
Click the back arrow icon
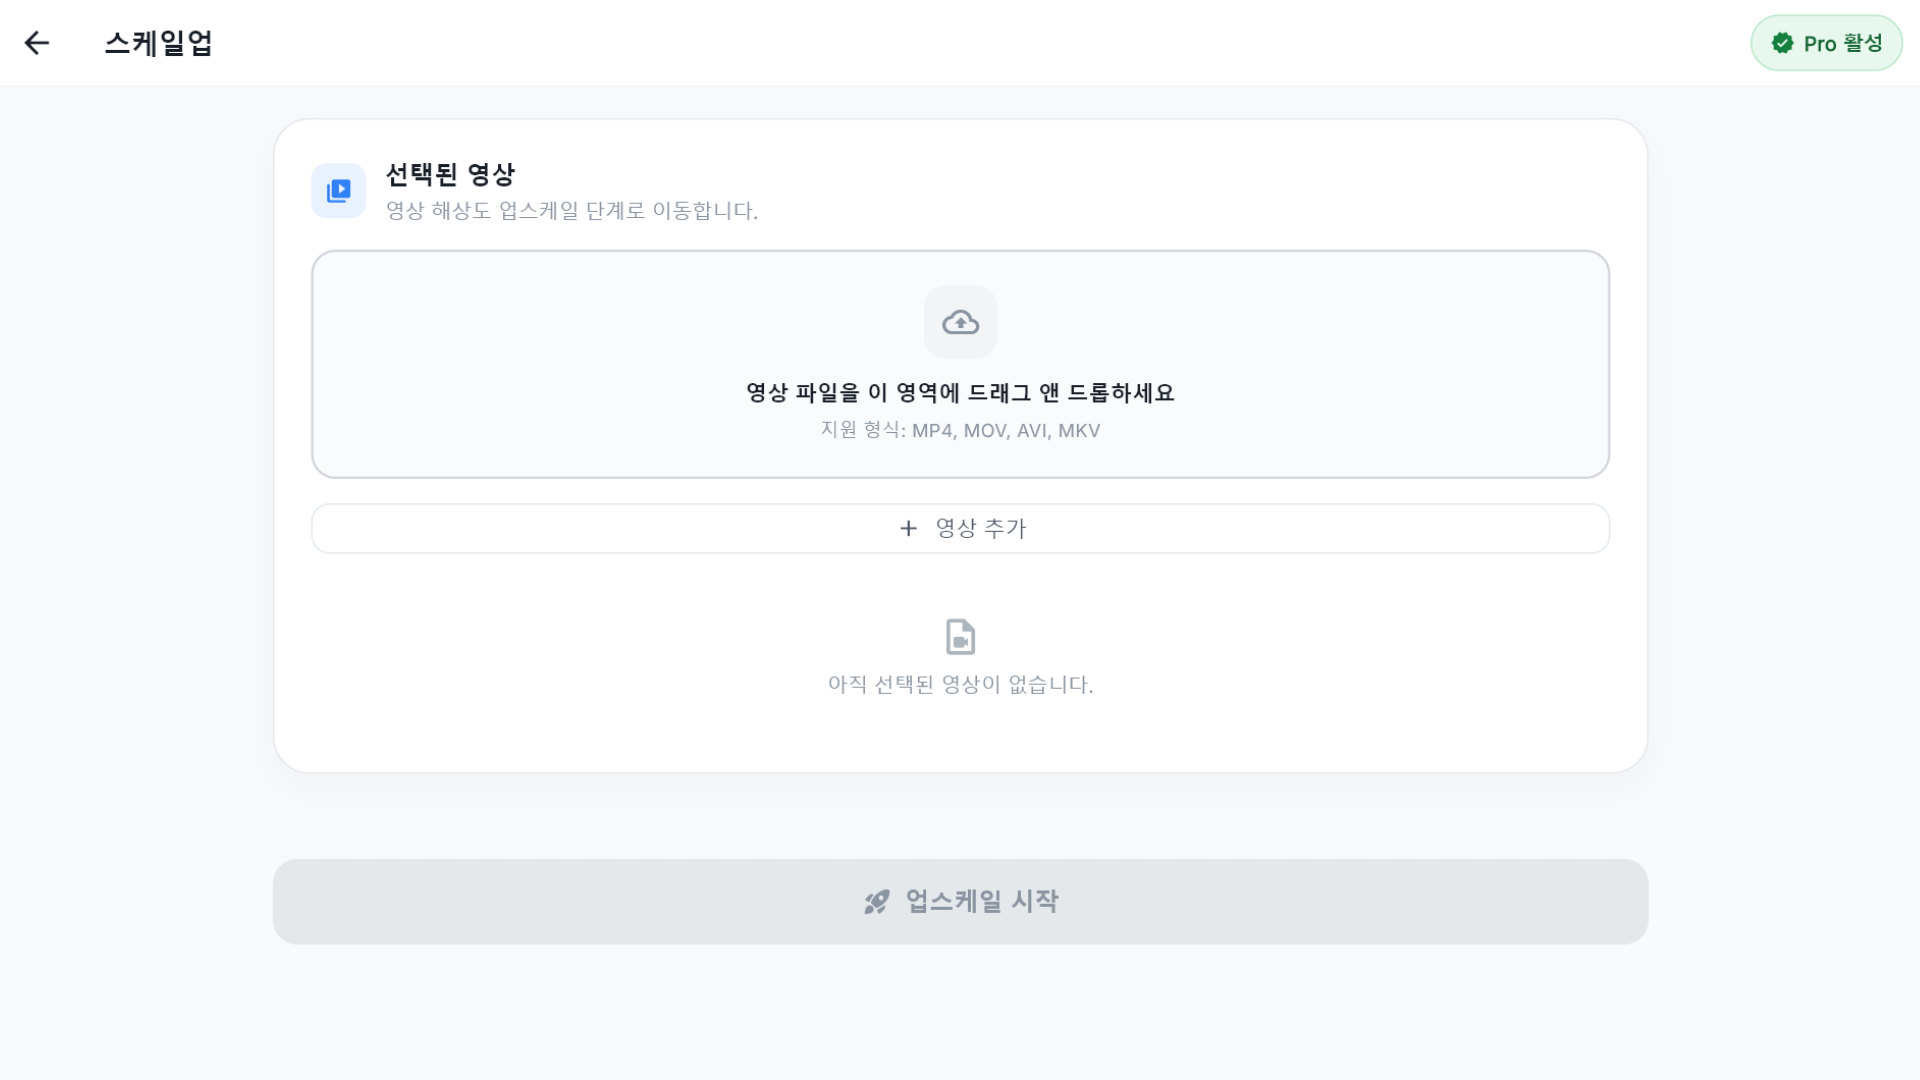37,42
